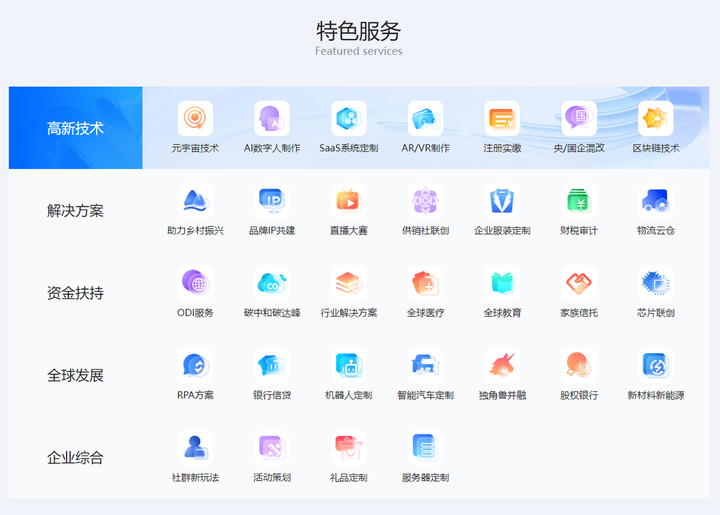Click the SaaS系统定制 text label
The height and width of the screenshot is (515, 720).
[349, 148]
